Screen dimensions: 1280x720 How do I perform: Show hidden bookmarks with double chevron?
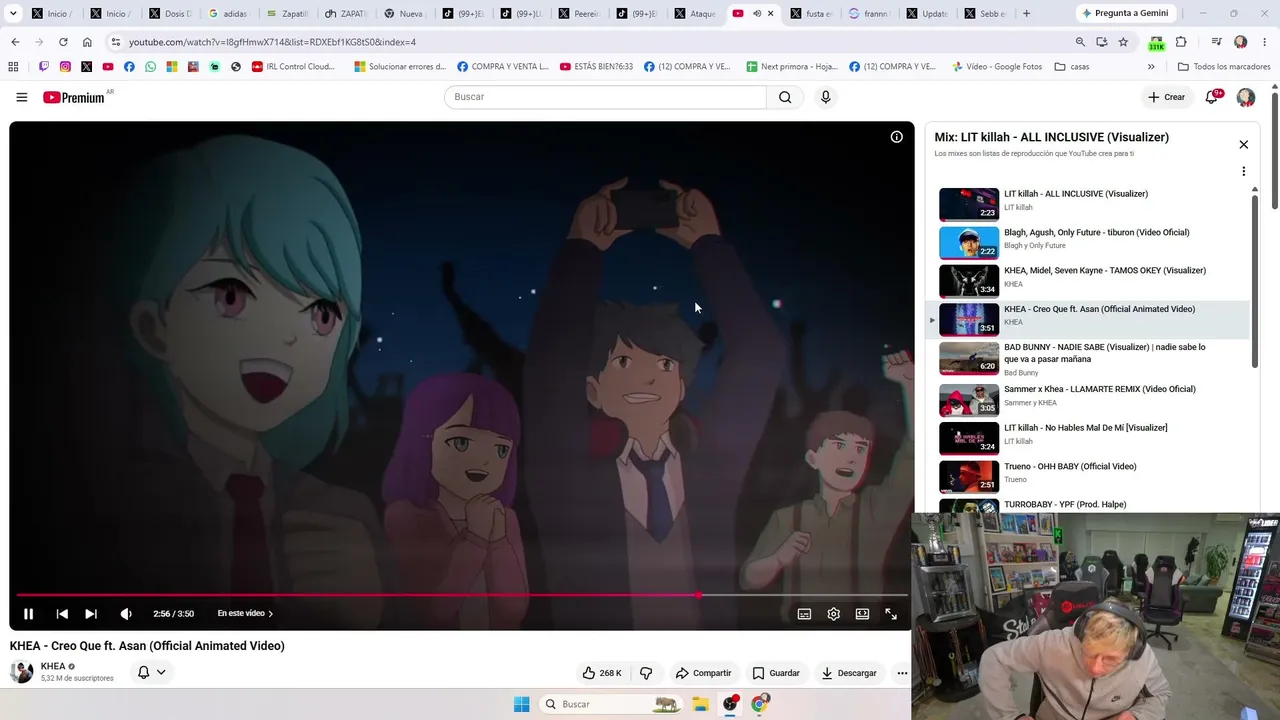1151,67
